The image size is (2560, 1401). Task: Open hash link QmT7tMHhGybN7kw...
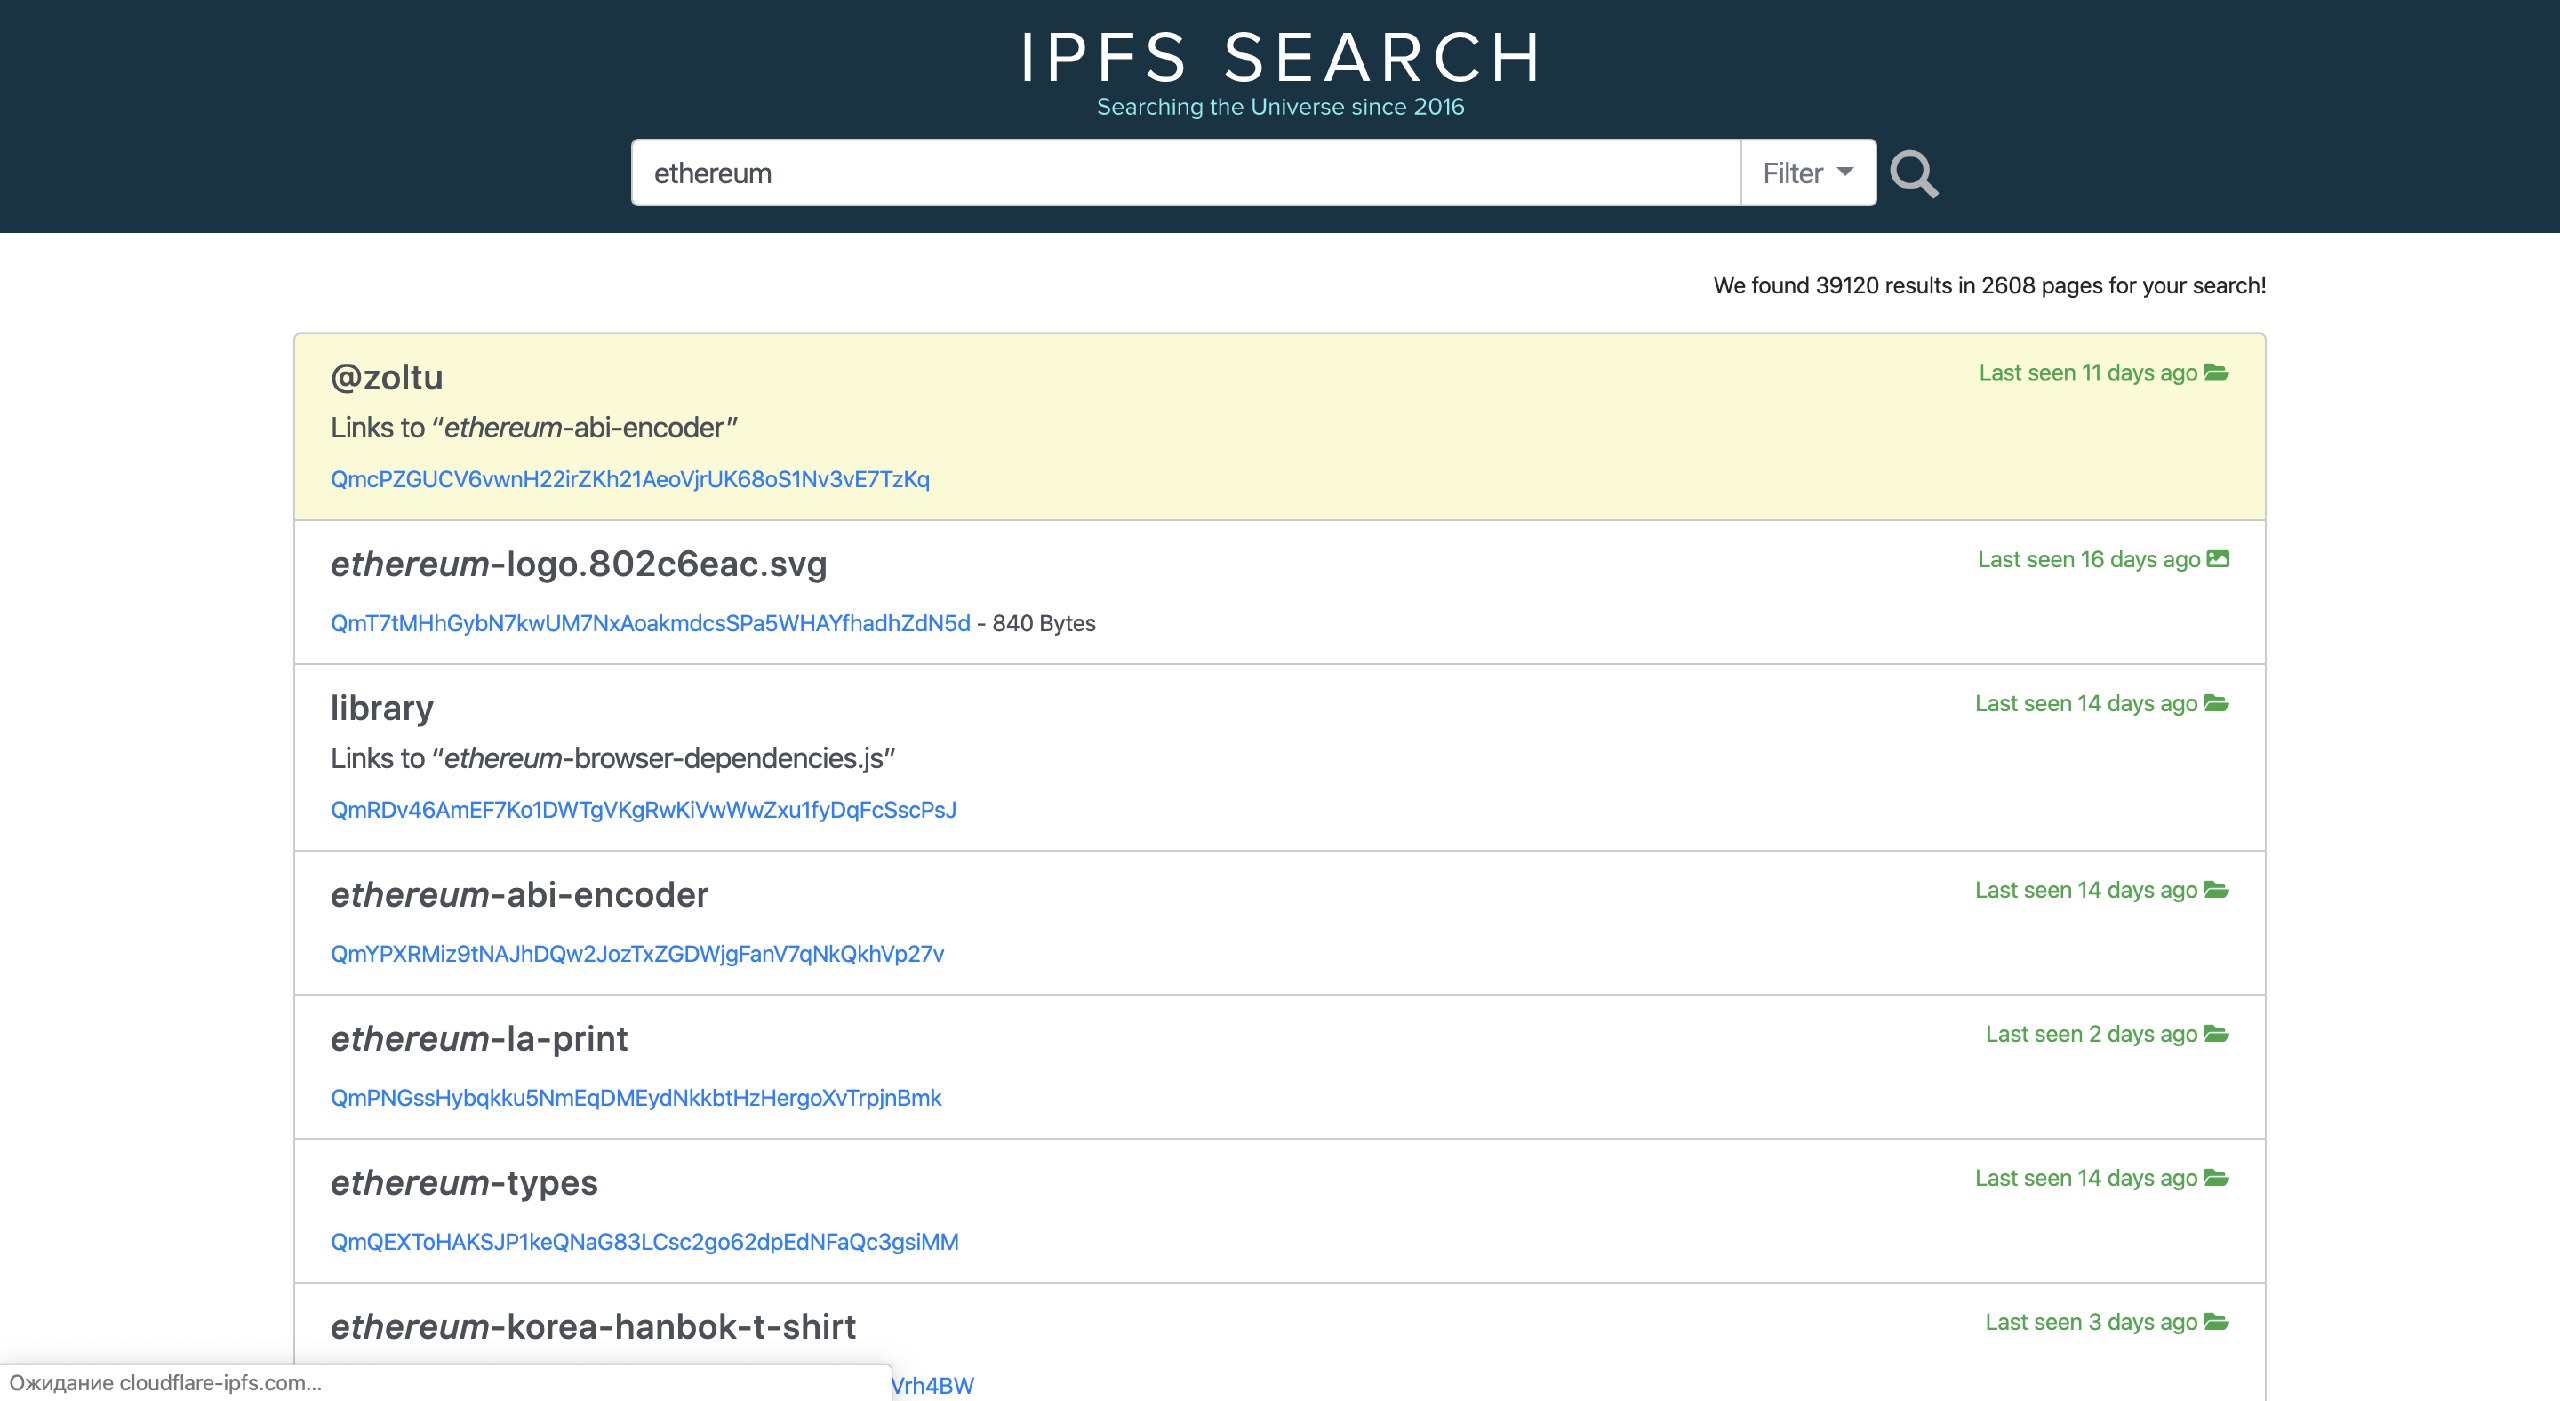650,623
